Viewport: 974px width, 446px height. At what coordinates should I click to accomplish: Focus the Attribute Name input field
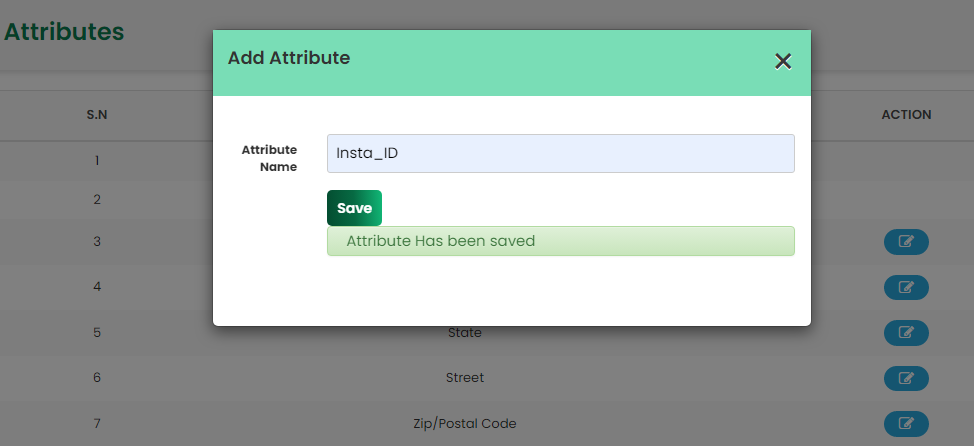coord(560,153)
